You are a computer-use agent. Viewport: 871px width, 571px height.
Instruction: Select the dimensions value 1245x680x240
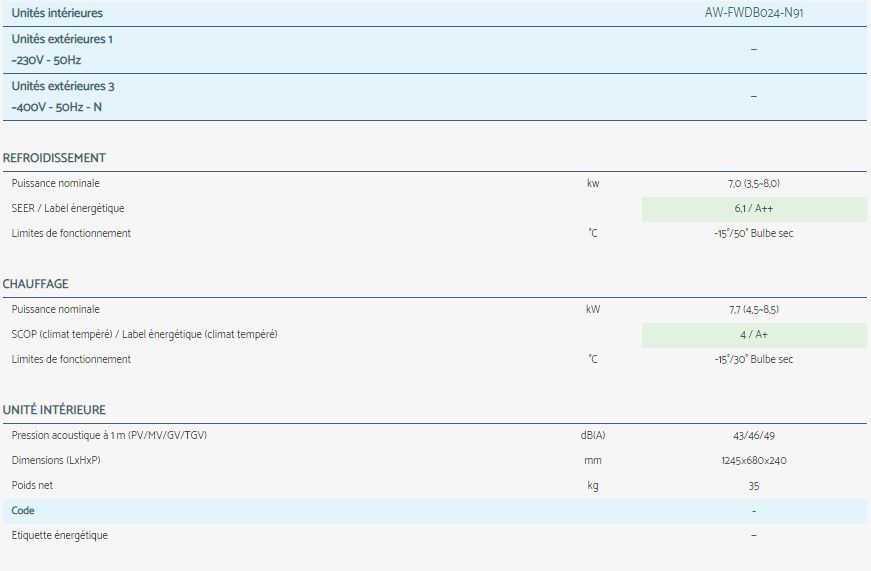(x=753, y=461)
